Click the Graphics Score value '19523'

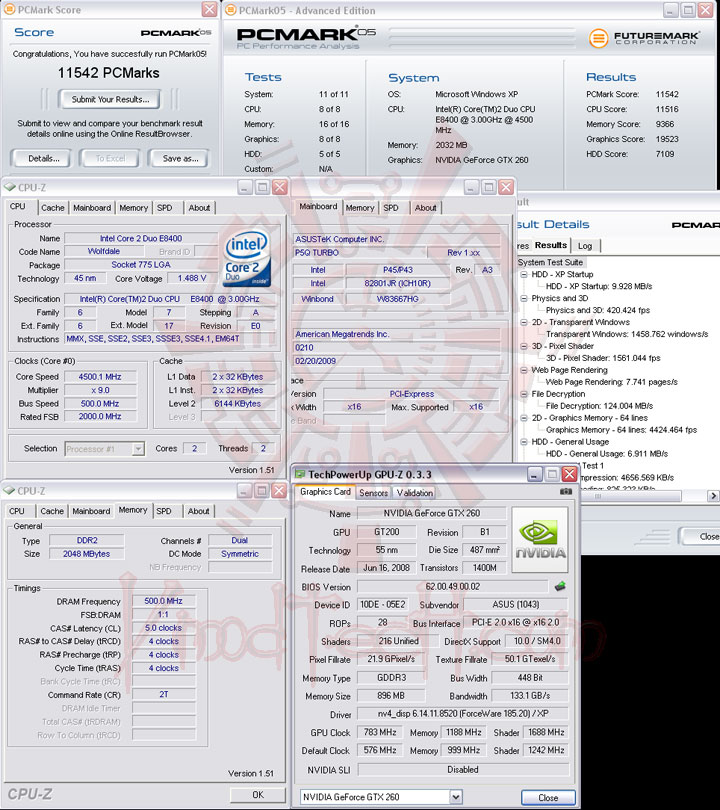point(667,139)
